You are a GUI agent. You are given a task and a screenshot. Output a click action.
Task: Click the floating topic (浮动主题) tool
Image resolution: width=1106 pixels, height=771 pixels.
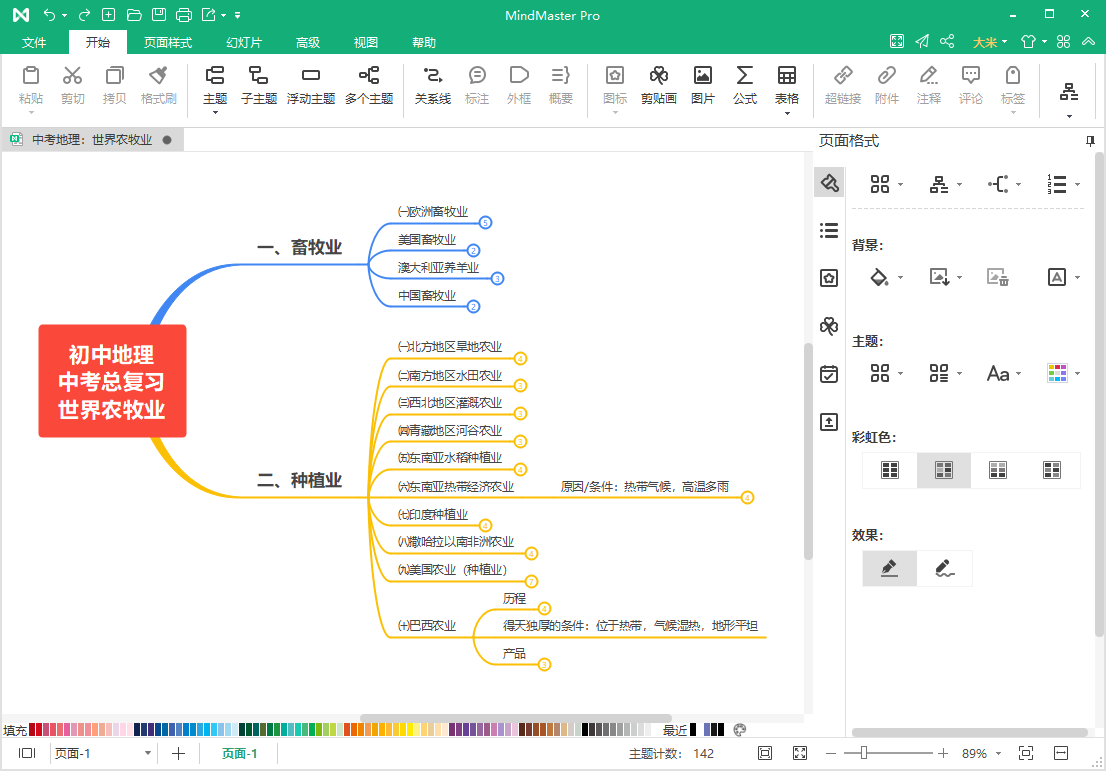[310, 85]
